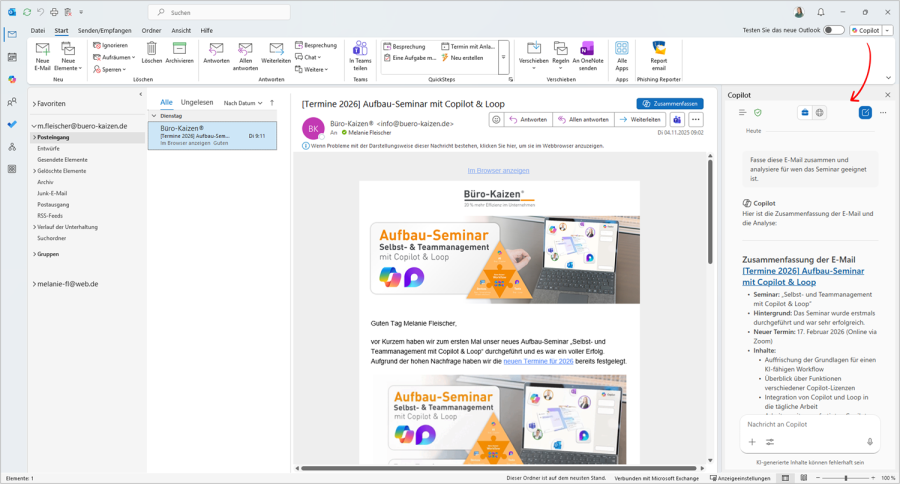This screenshot has width=900, height=484.
Task: Archive the message with Archivieren
Action: [180, 53]
